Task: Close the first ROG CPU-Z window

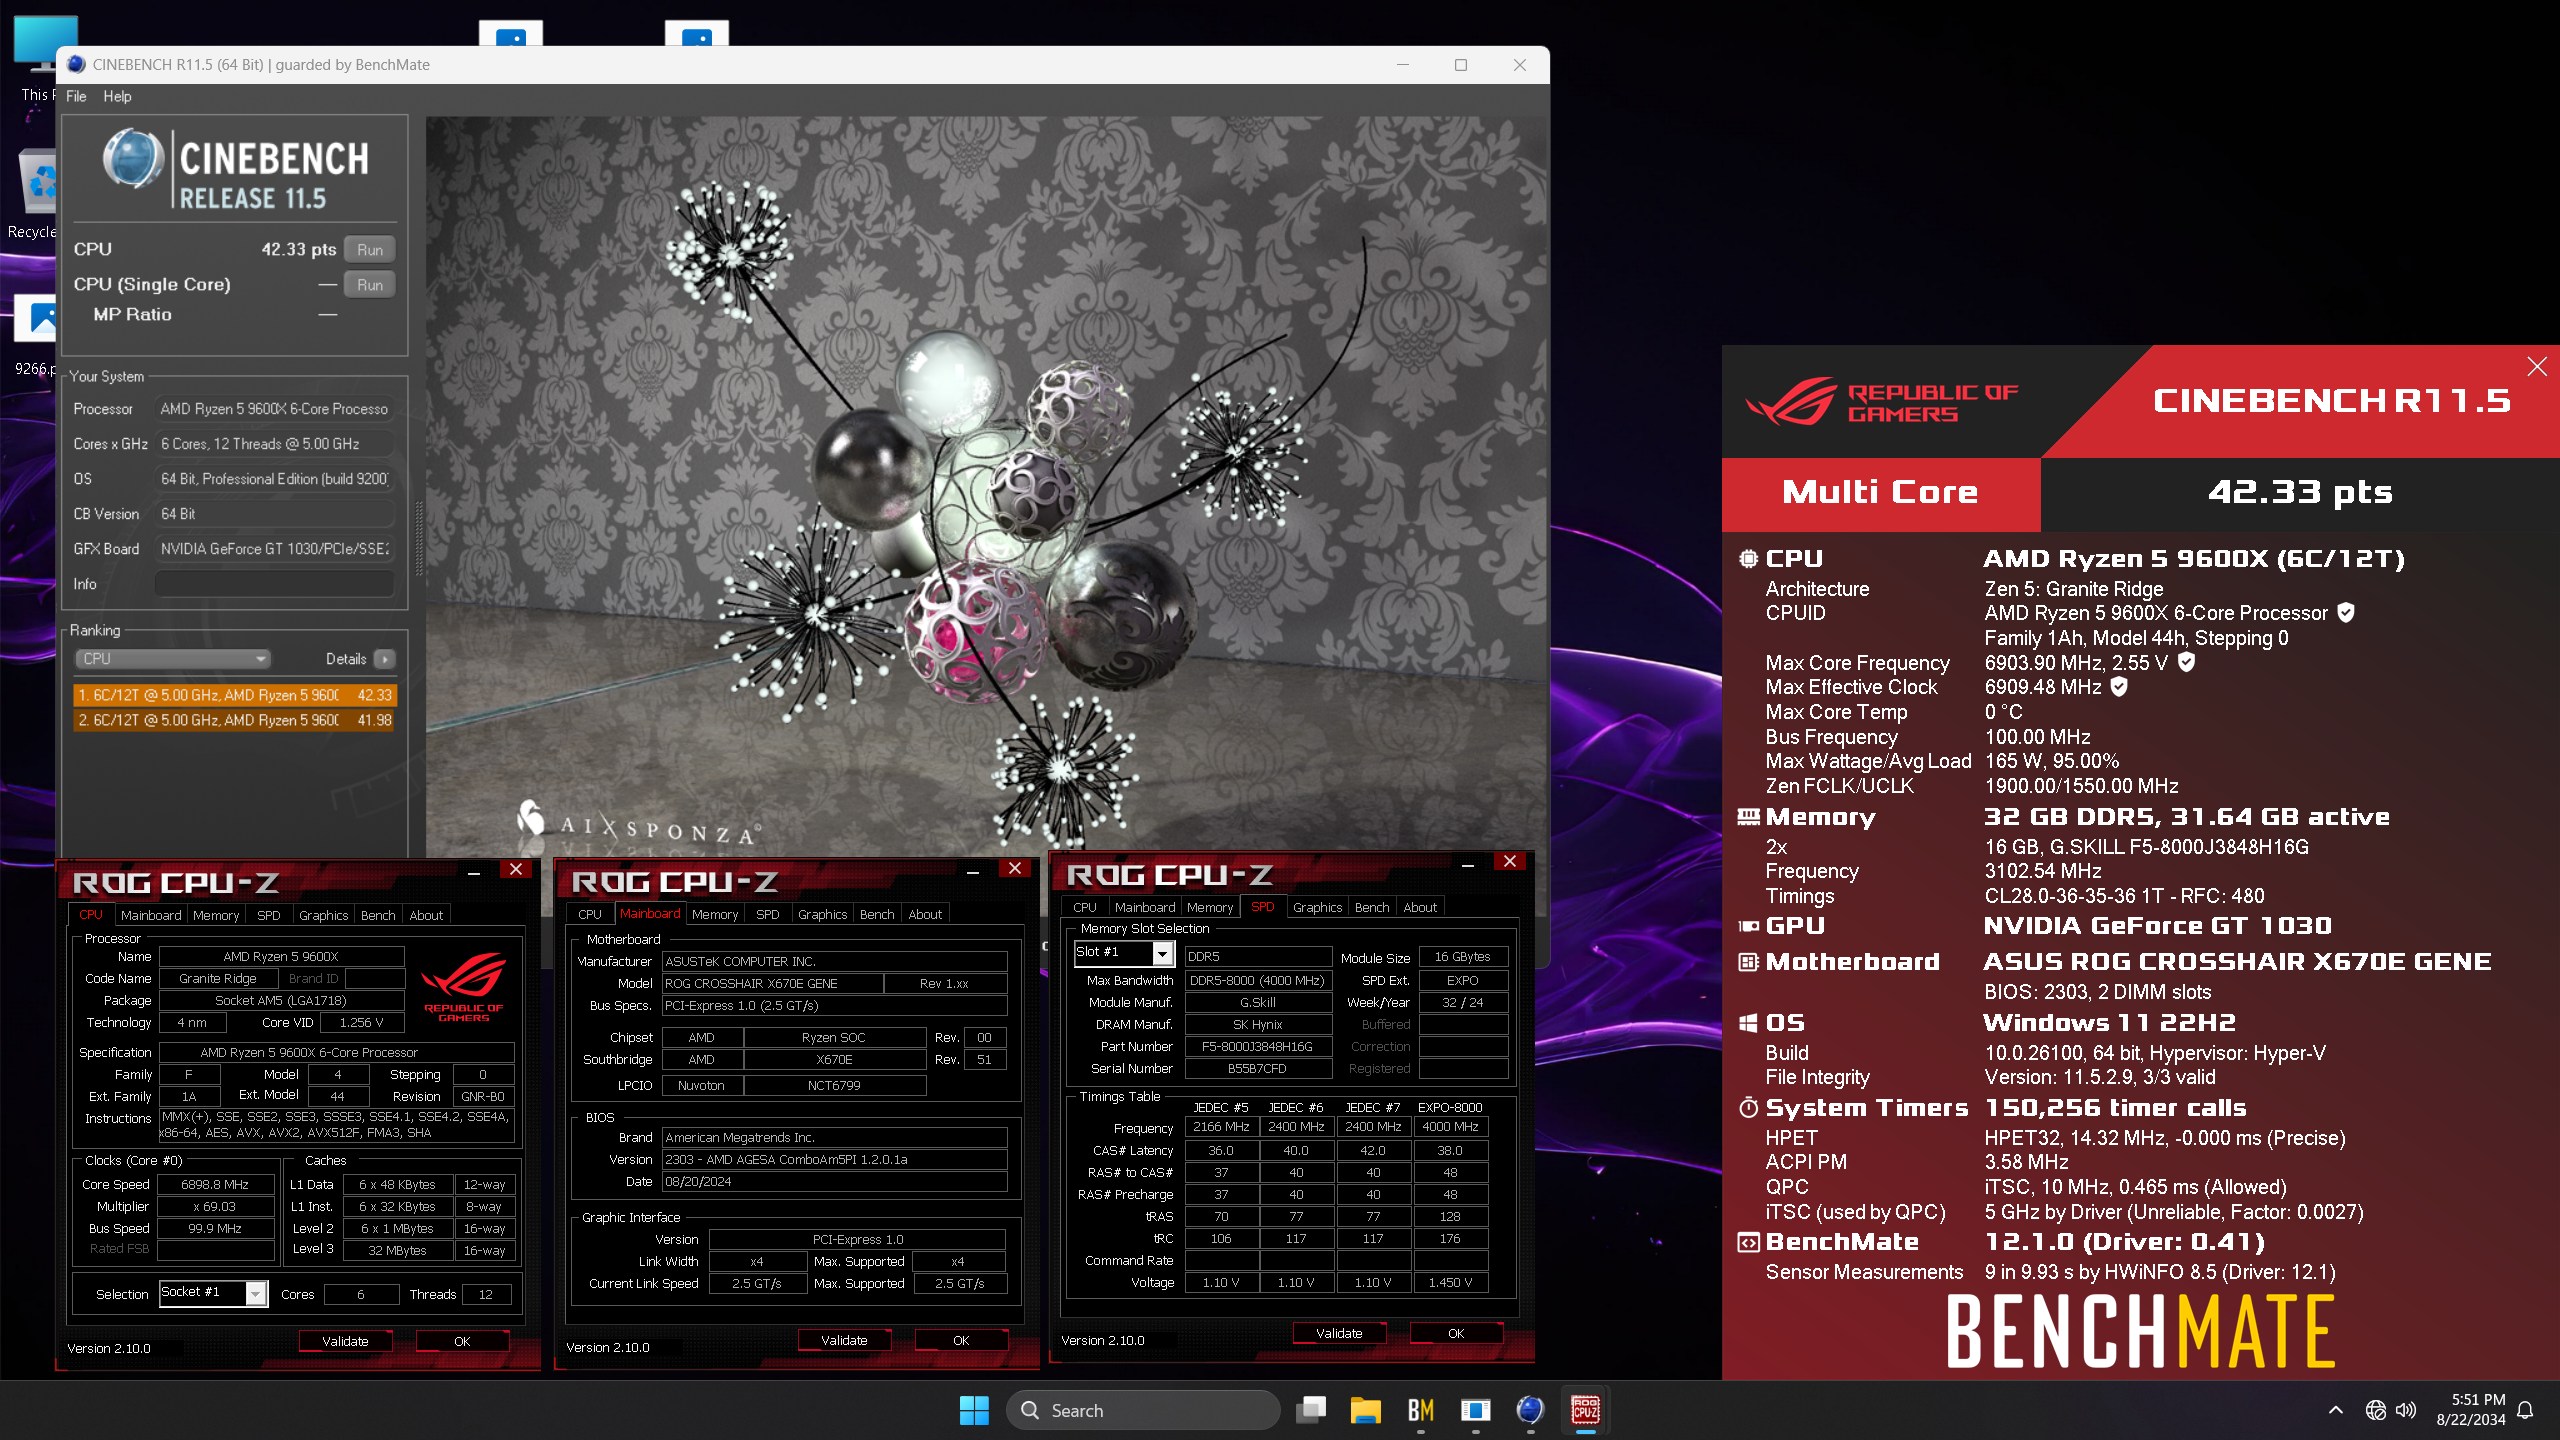Action: tap(516, 869)
